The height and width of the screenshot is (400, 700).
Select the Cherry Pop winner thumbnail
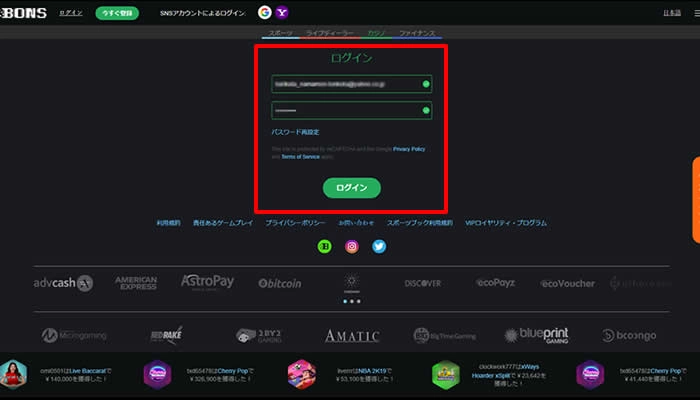[x=157, y=375]
